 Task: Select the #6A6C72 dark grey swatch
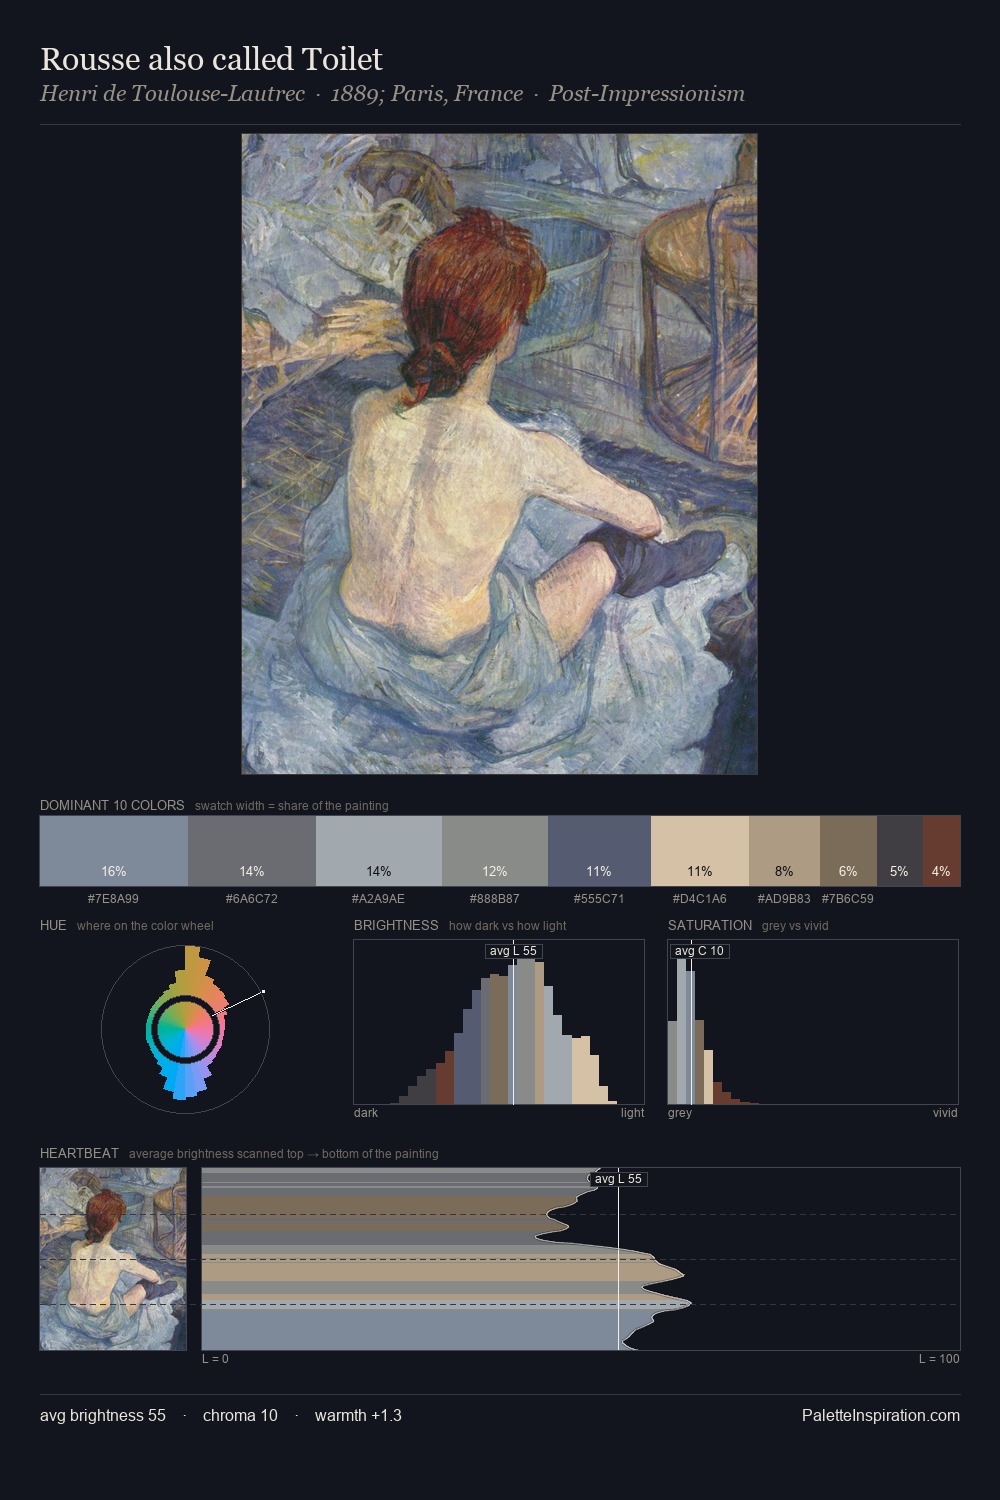click(252, 851)
